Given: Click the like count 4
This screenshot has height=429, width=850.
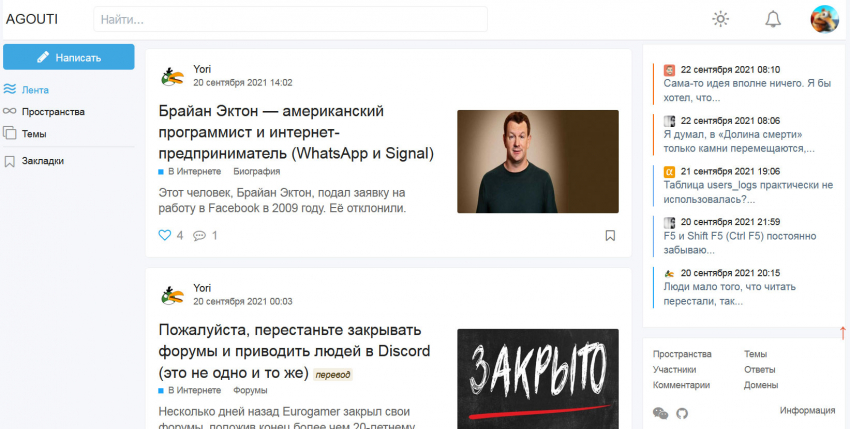Looking at the screenshot, I should (180, 236).
